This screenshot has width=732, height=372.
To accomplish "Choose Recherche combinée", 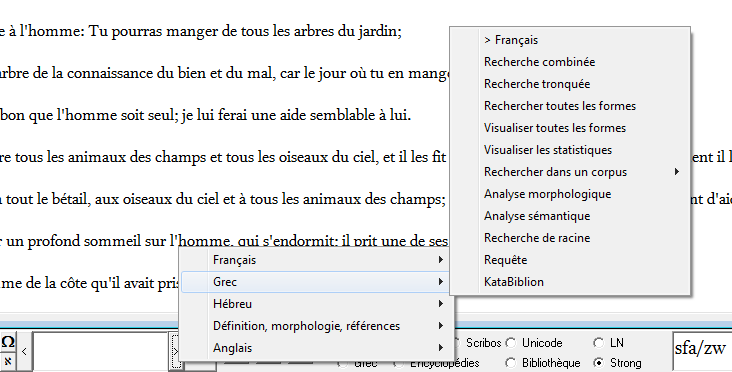I will (570, 62).
